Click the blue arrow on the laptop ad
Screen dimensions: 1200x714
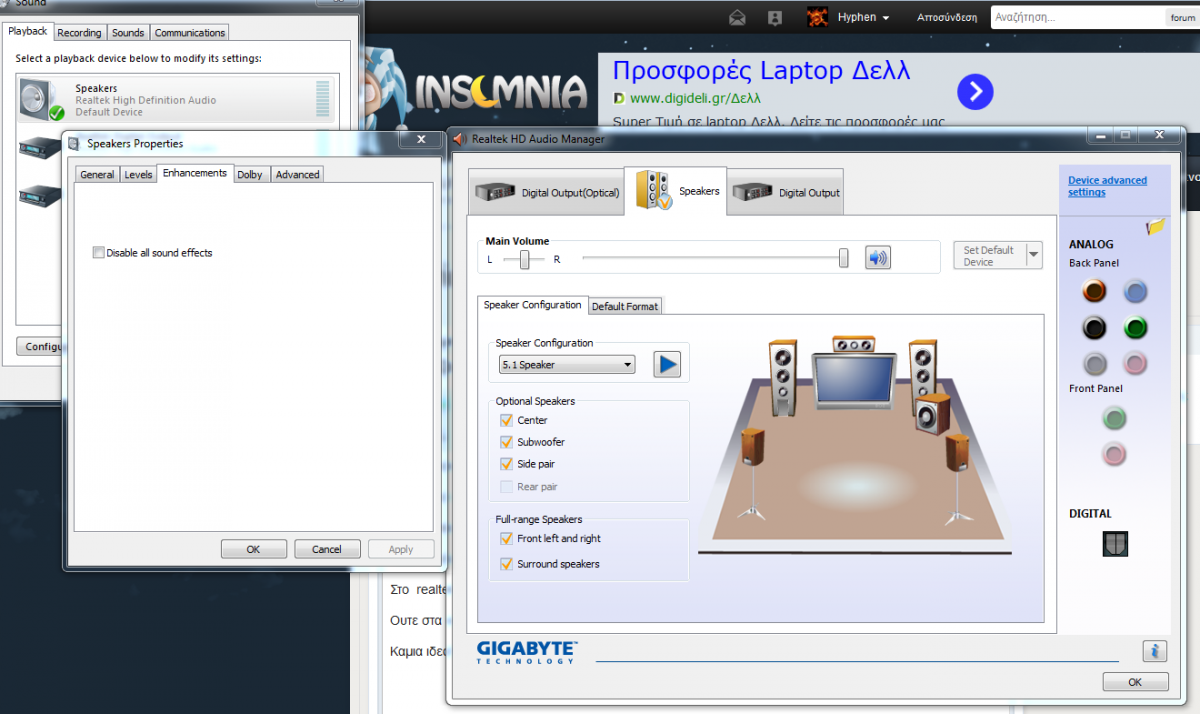[x=975, y=92]
